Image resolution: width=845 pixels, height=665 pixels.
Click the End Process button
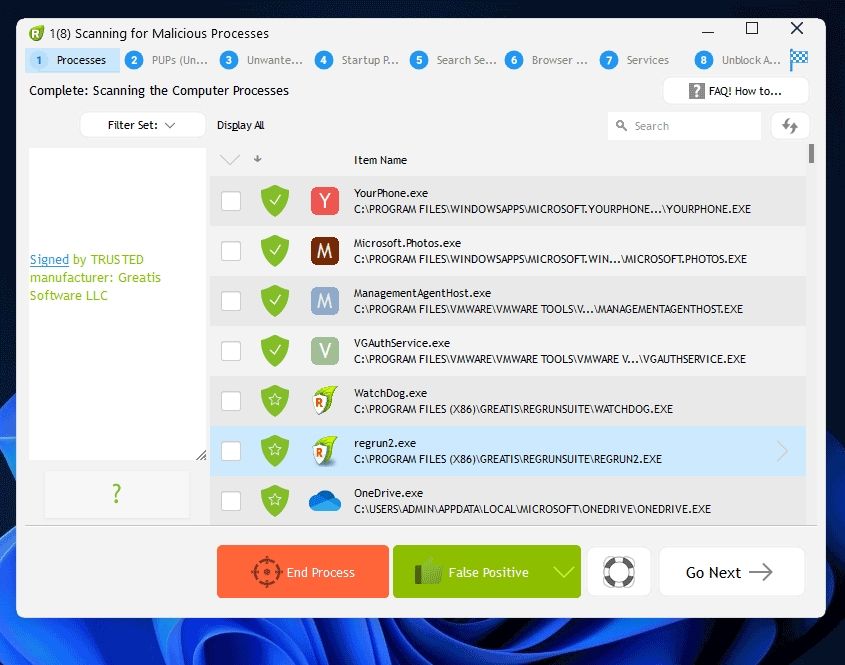pyautogui.click(x=303, y=572)
